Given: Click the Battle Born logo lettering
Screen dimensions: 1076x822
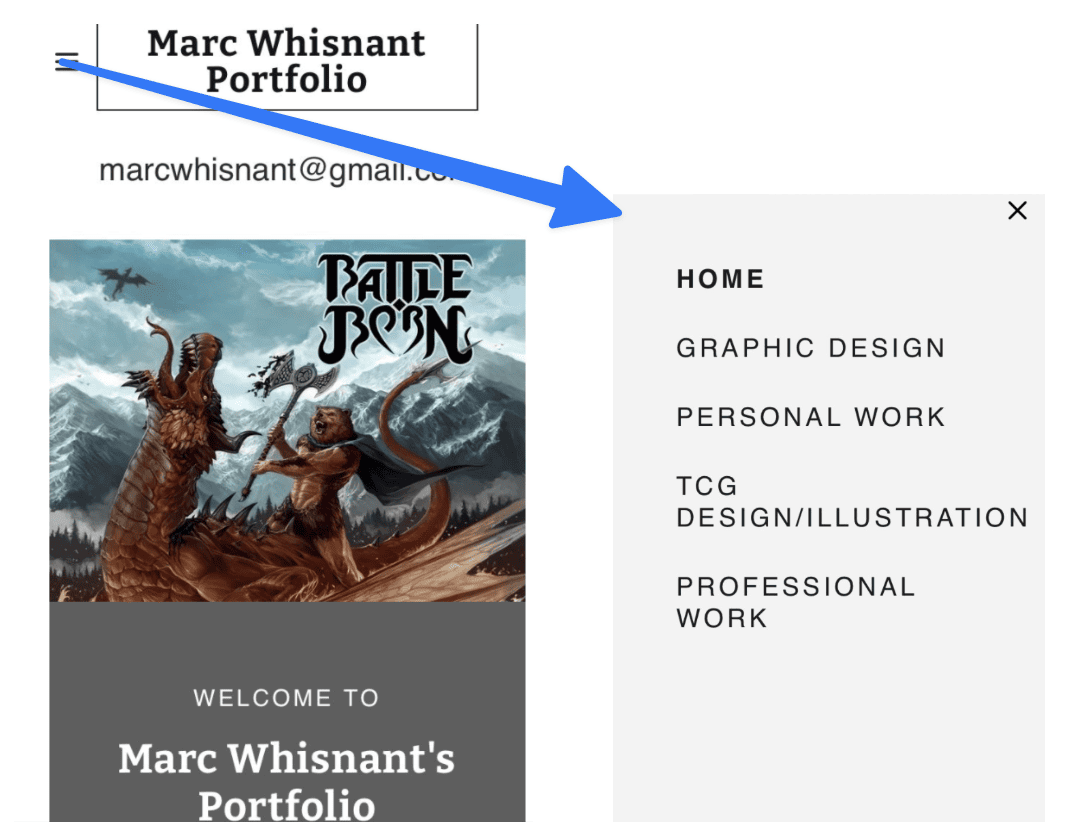Looking at the screenshot, I should click(395, 309).
